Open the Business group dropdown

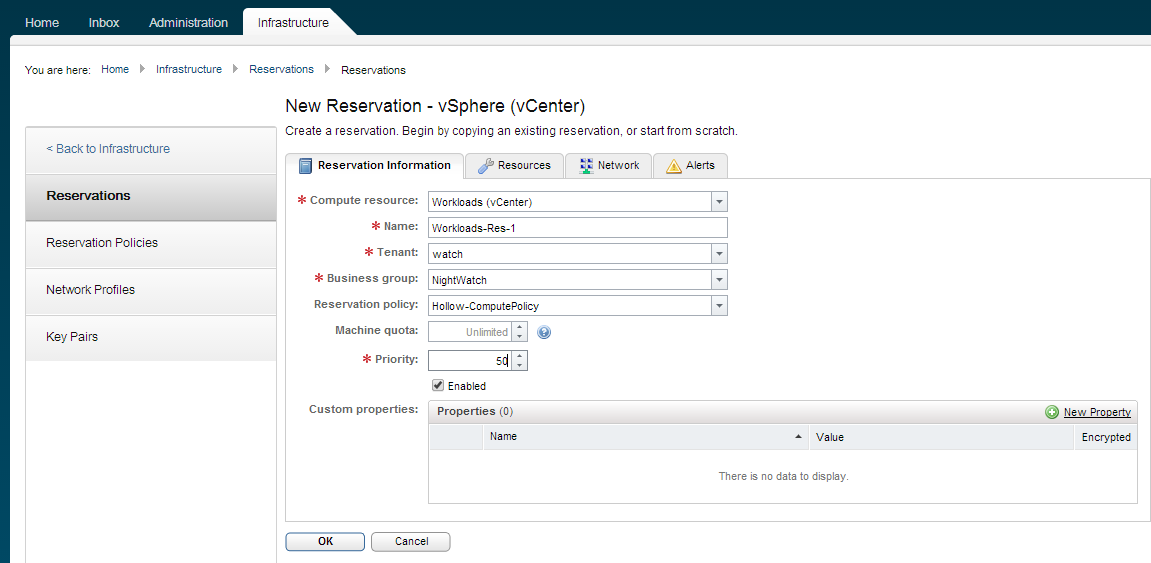tap(719, 280)
